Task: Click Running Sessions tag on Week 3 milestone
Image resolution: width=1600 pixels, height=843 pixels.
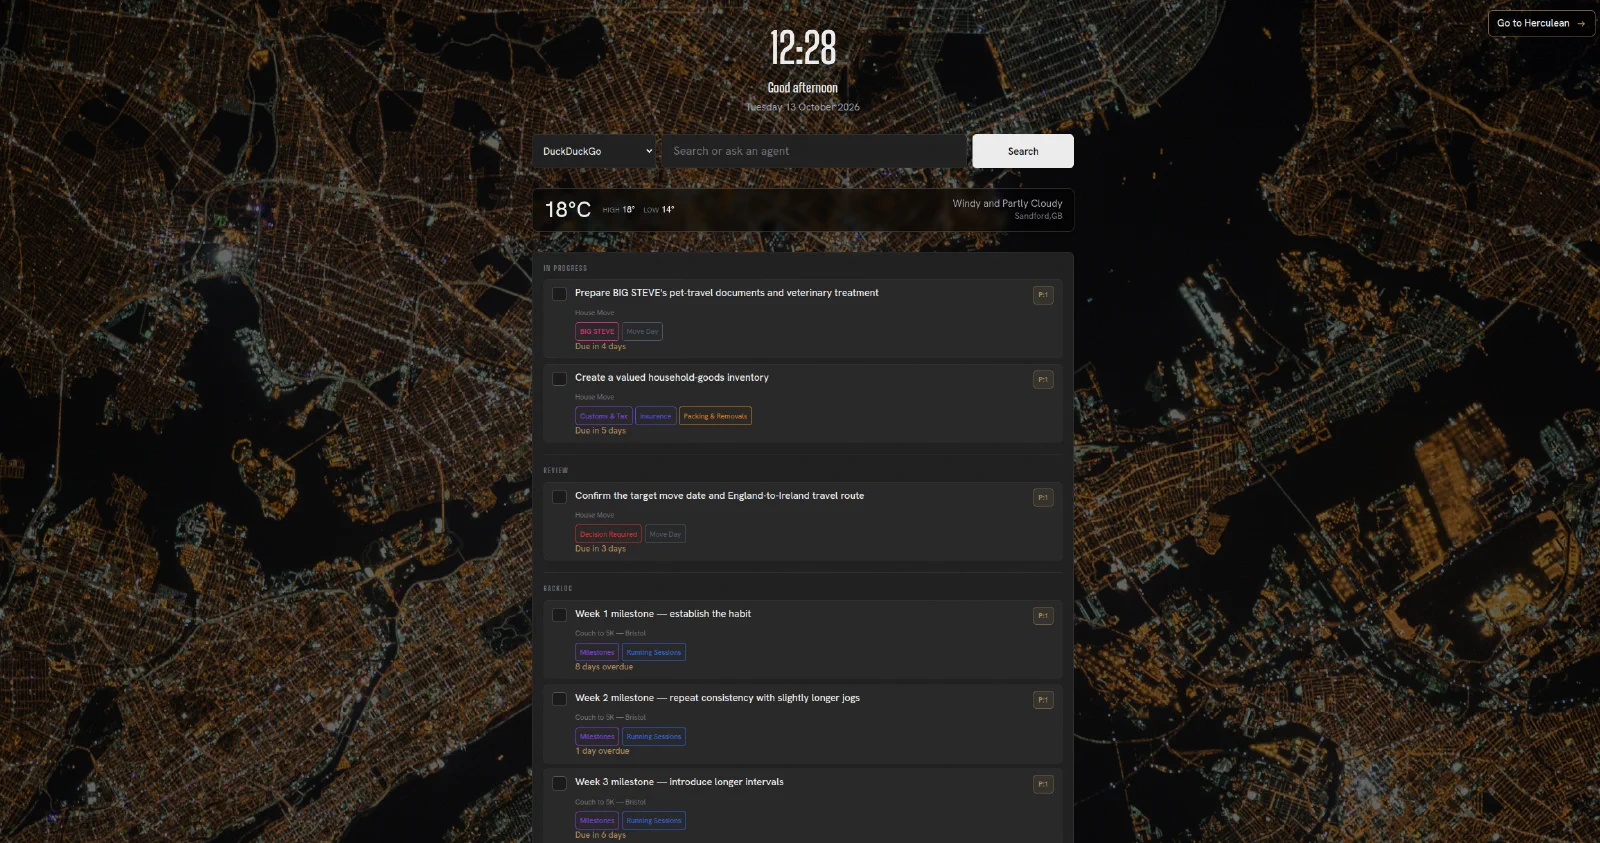Action: tap(654, 820)
